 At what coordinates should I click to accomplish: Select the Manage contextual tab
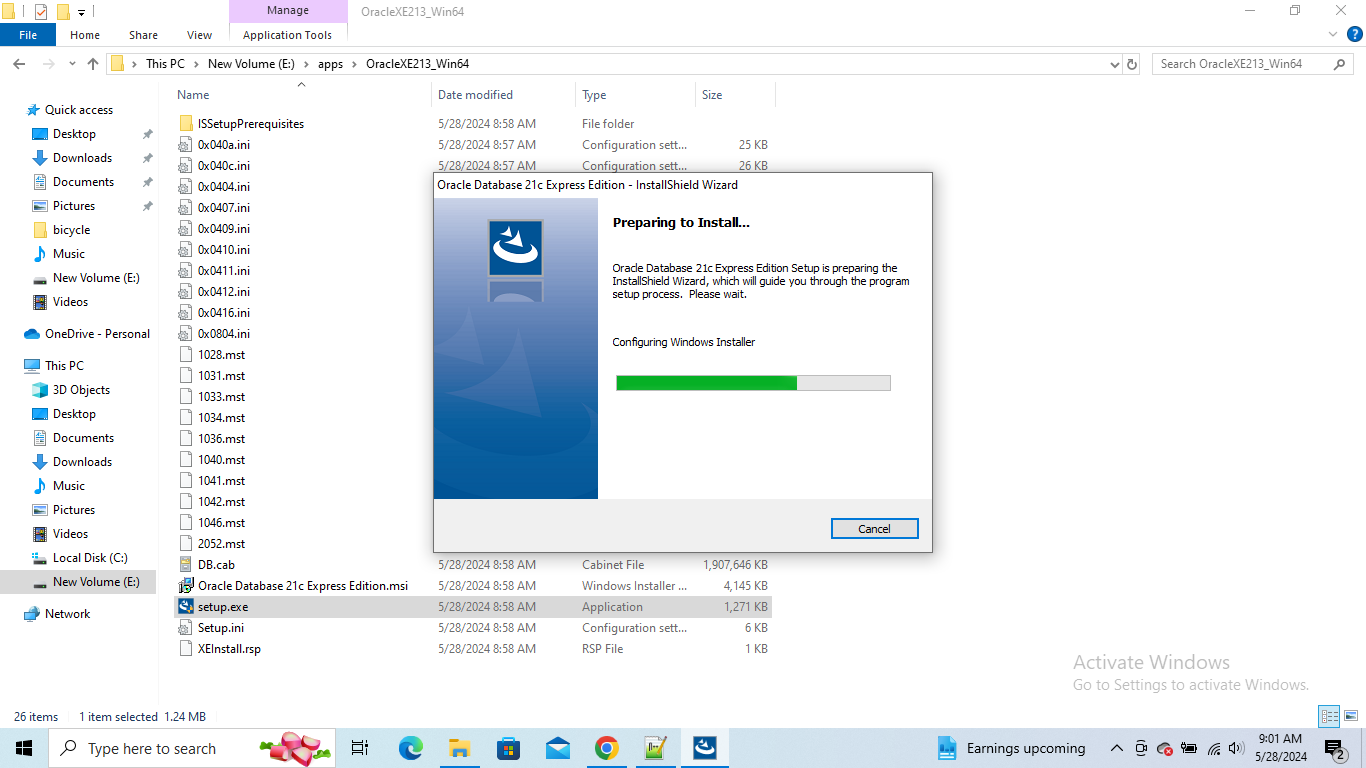[287, 11]
